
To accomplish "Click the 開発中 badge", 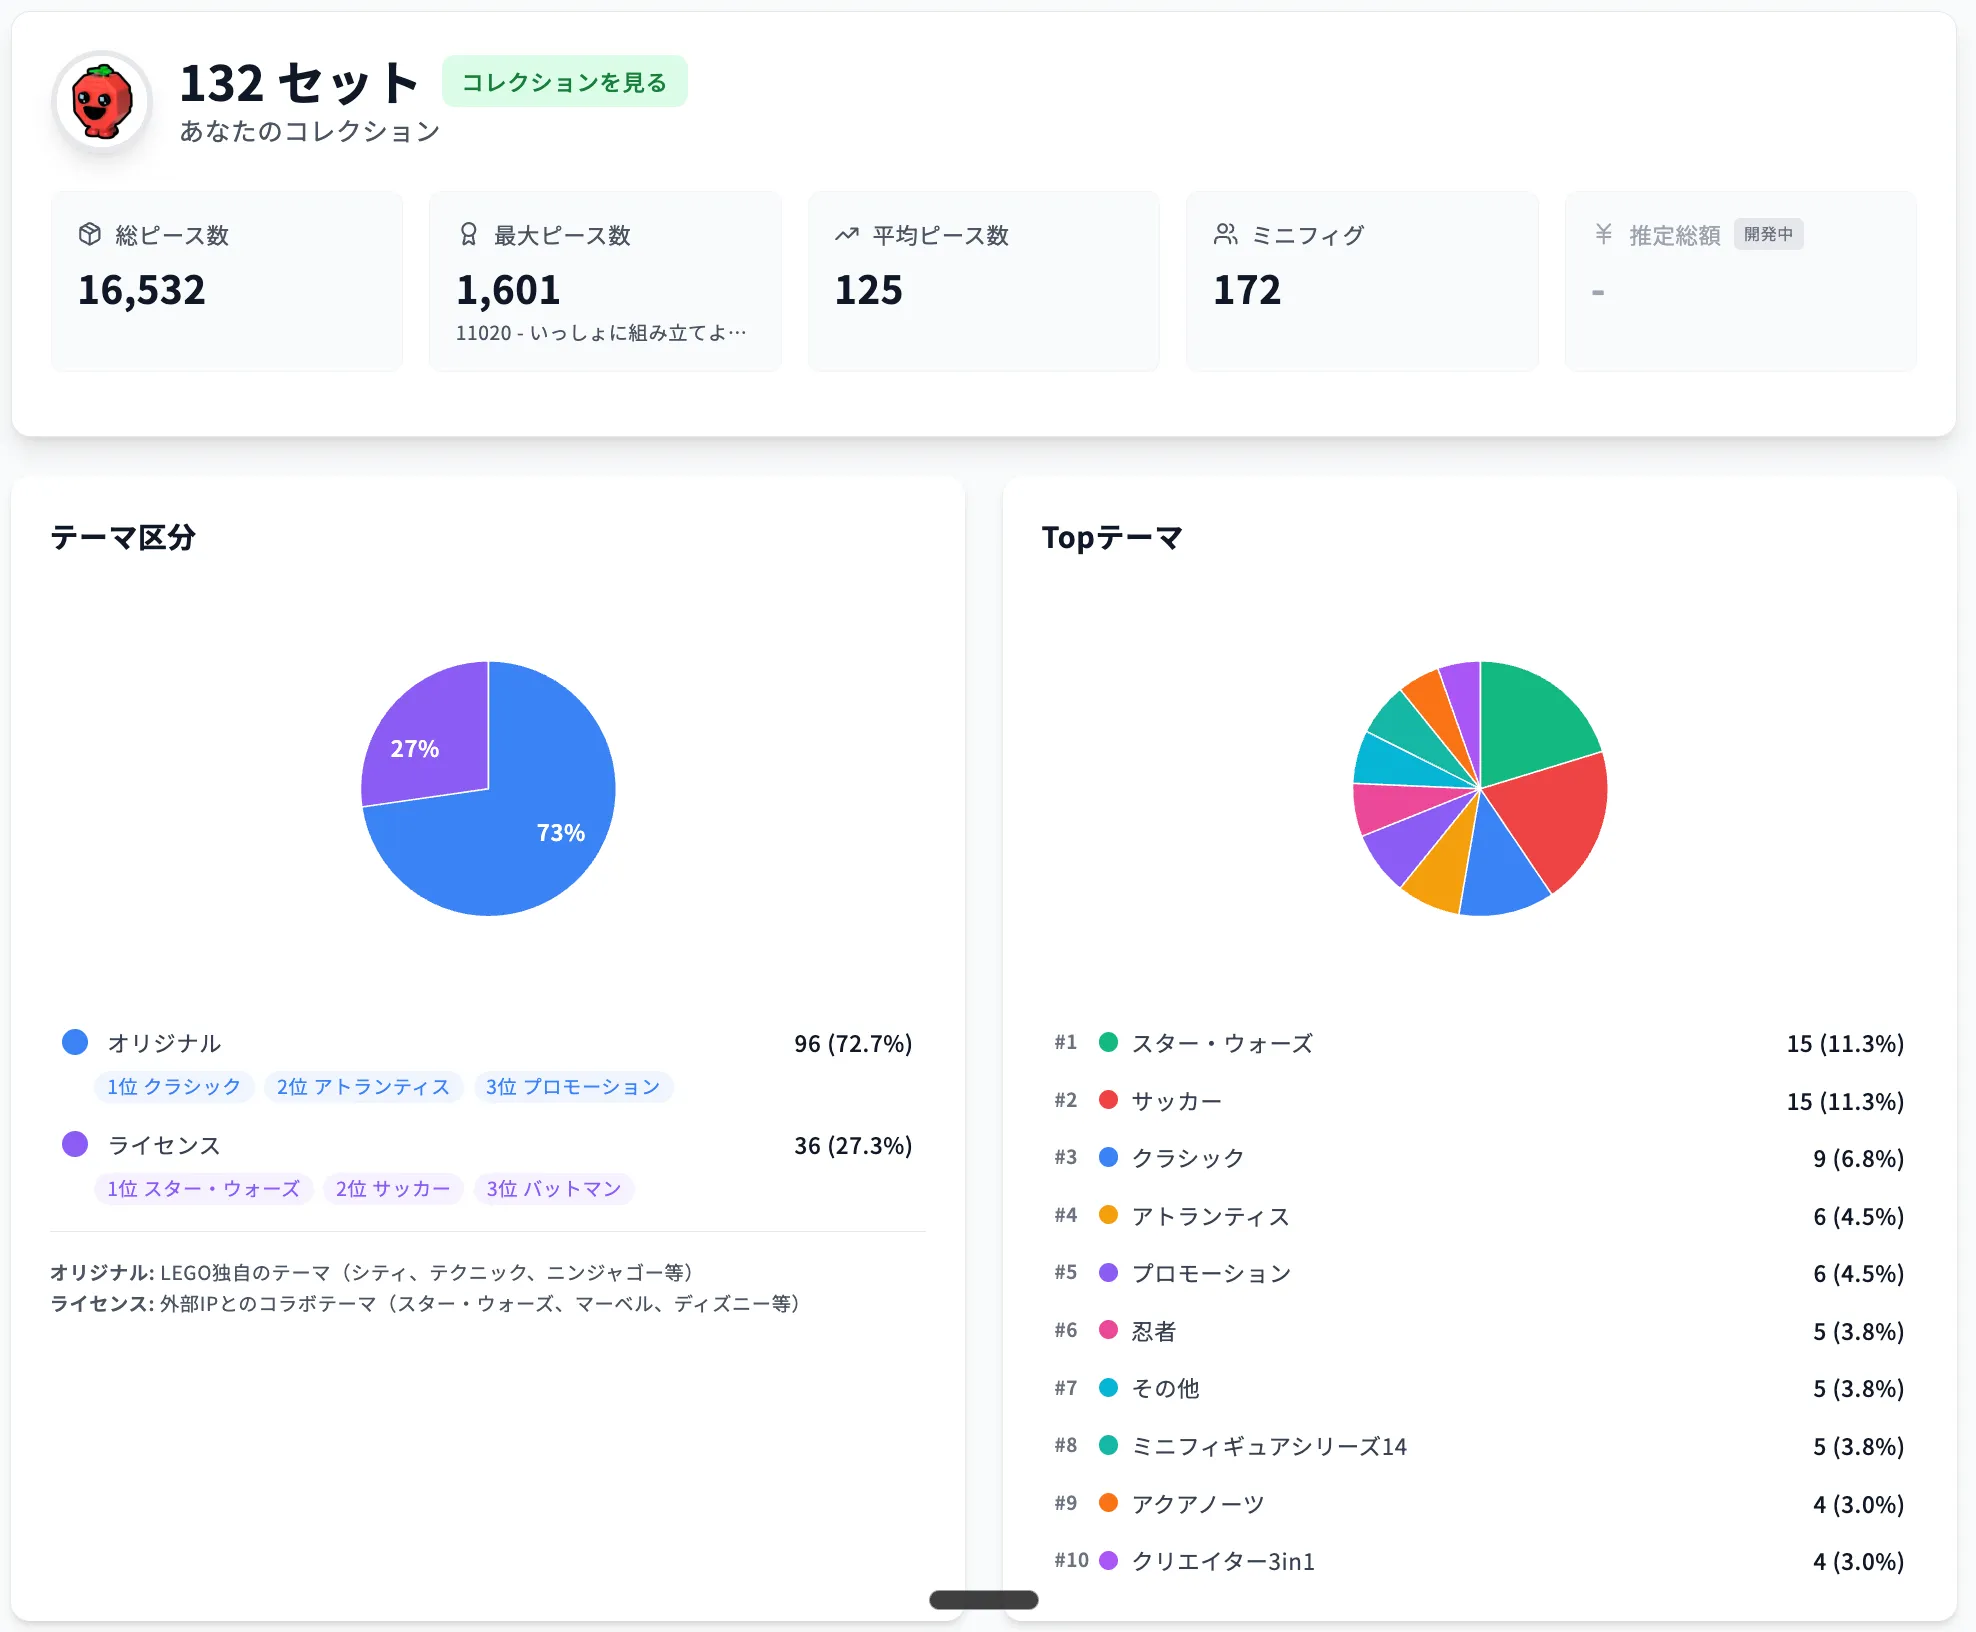I will point(1769,233).
